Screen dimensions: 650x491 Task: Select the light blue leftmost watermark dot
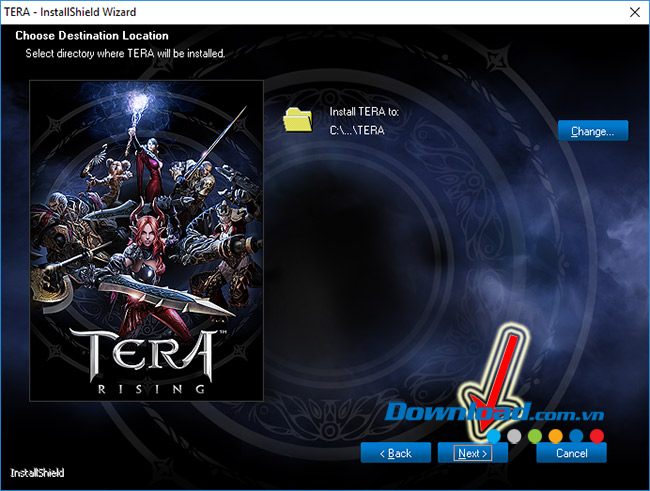pos(494,436)
